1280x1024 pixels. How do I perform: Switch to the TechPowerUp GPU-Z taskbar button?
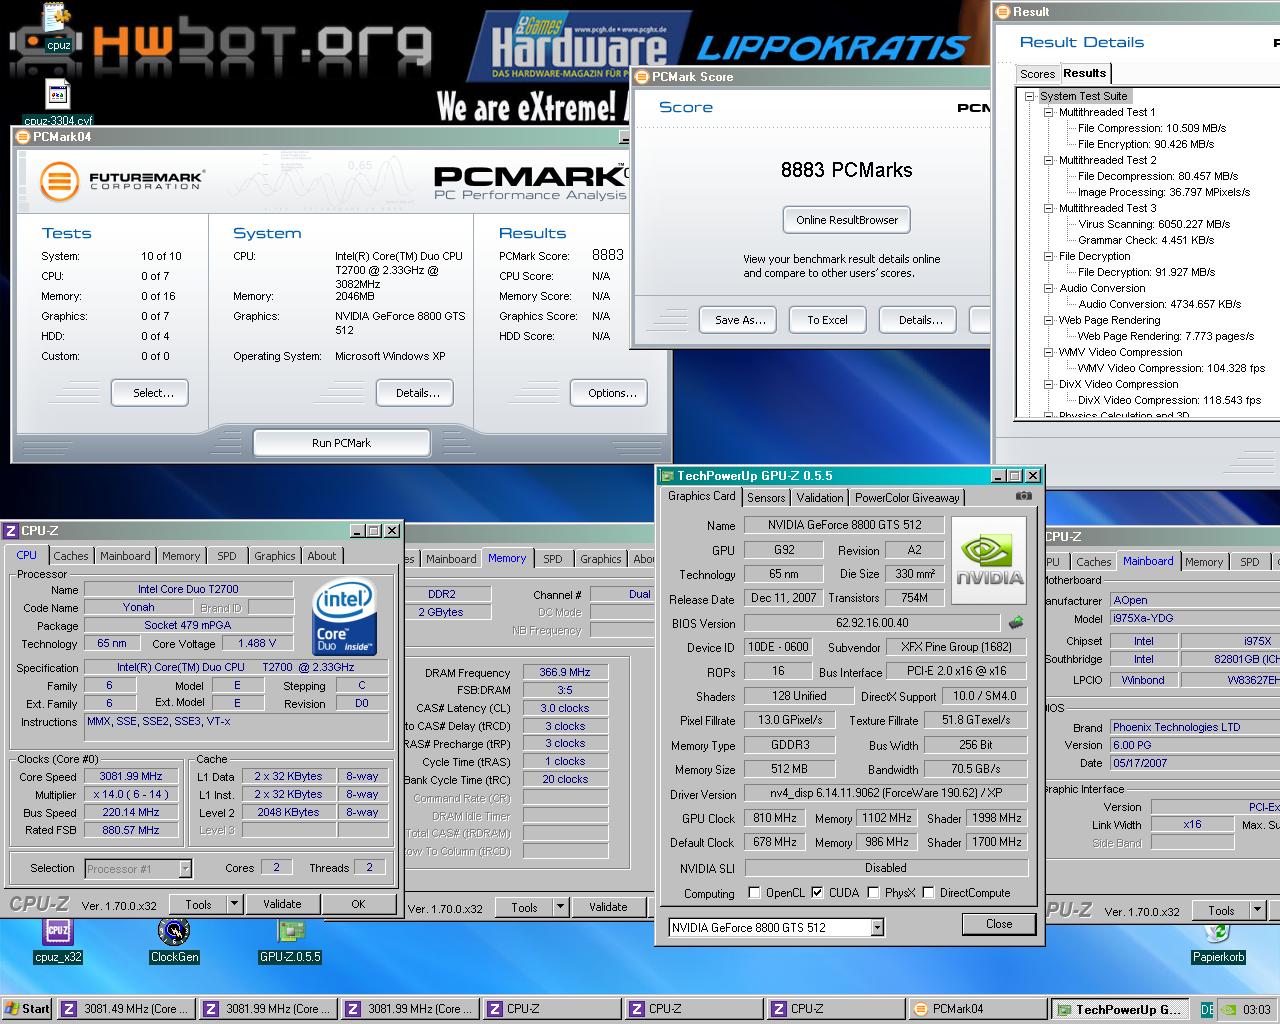tap(1121, 1009)
